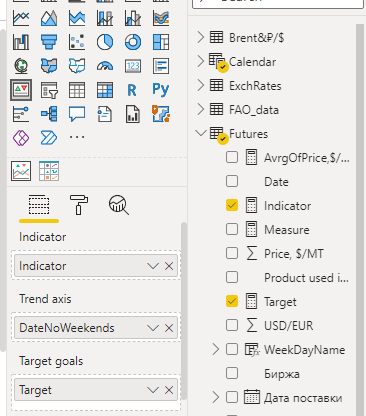This screenshot has height=416, width=366.
Task: Expand the FAO_data table
Action: pos(201,110)
